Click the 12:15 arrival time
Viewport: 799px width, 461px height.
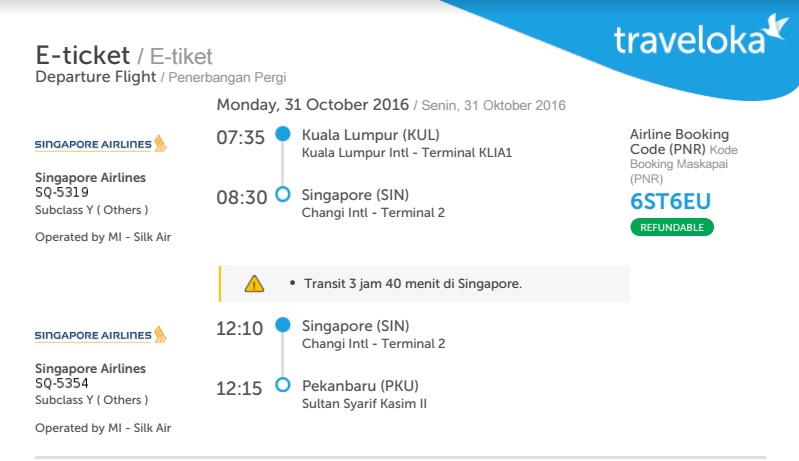point(241,388)
